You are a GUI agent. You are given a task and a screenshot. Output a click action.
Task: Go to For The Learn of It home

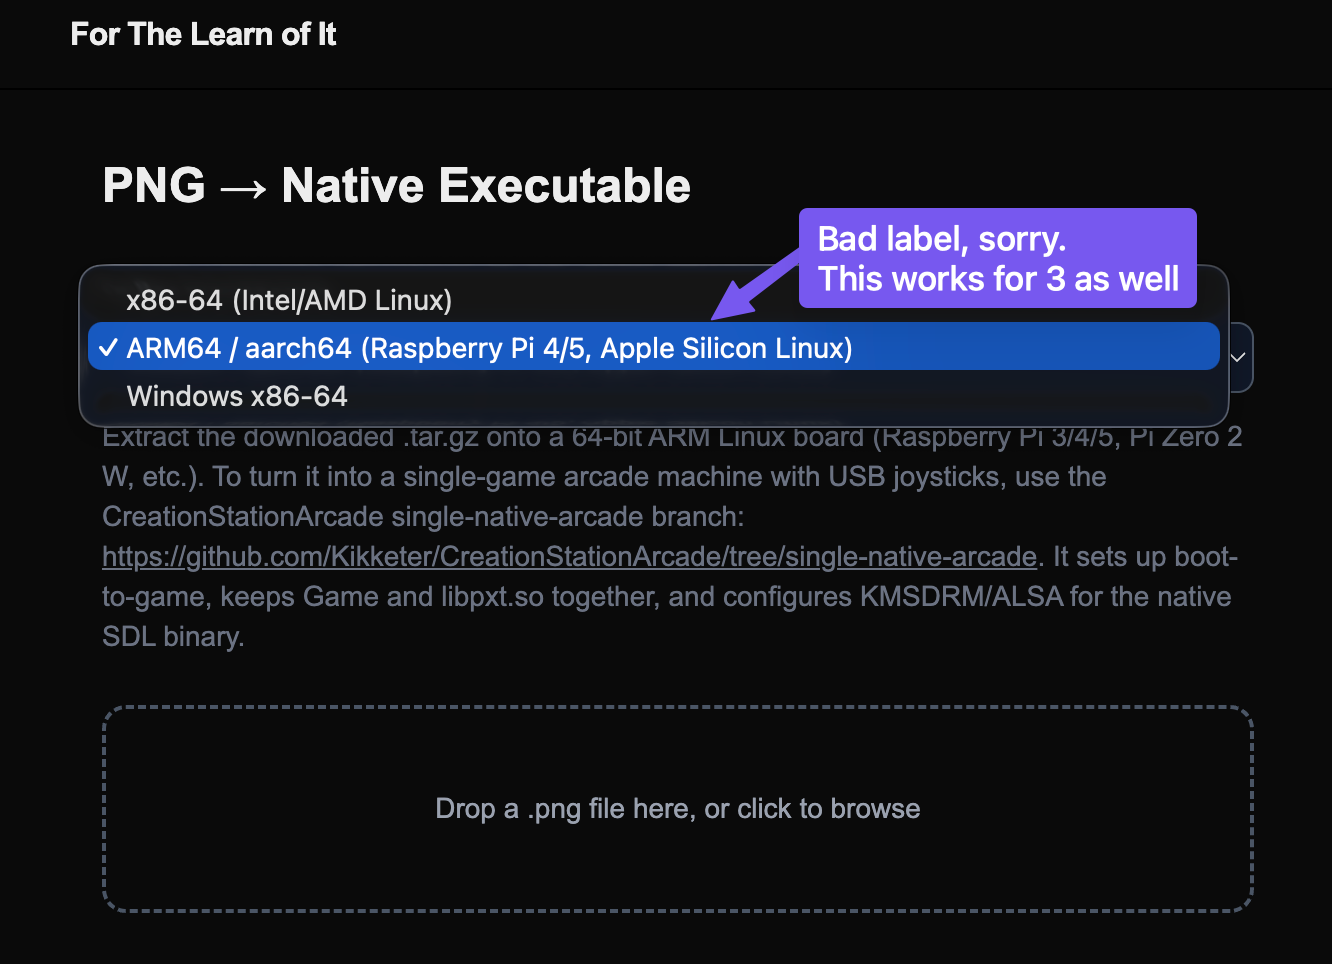tap(203, 34)
